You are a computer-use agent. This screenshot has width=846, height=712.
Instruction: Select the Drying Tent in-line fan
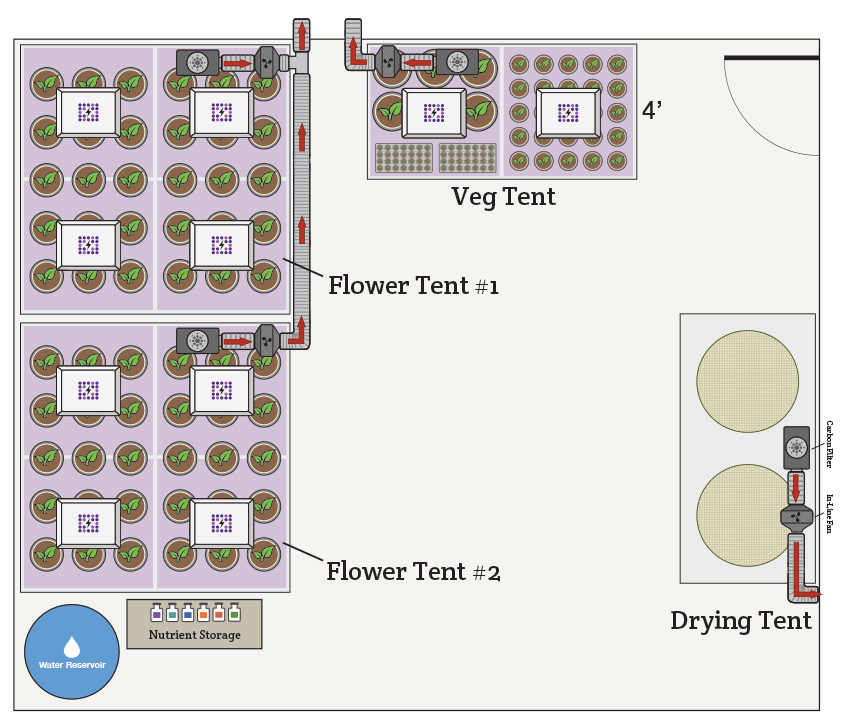coord(796,517)
